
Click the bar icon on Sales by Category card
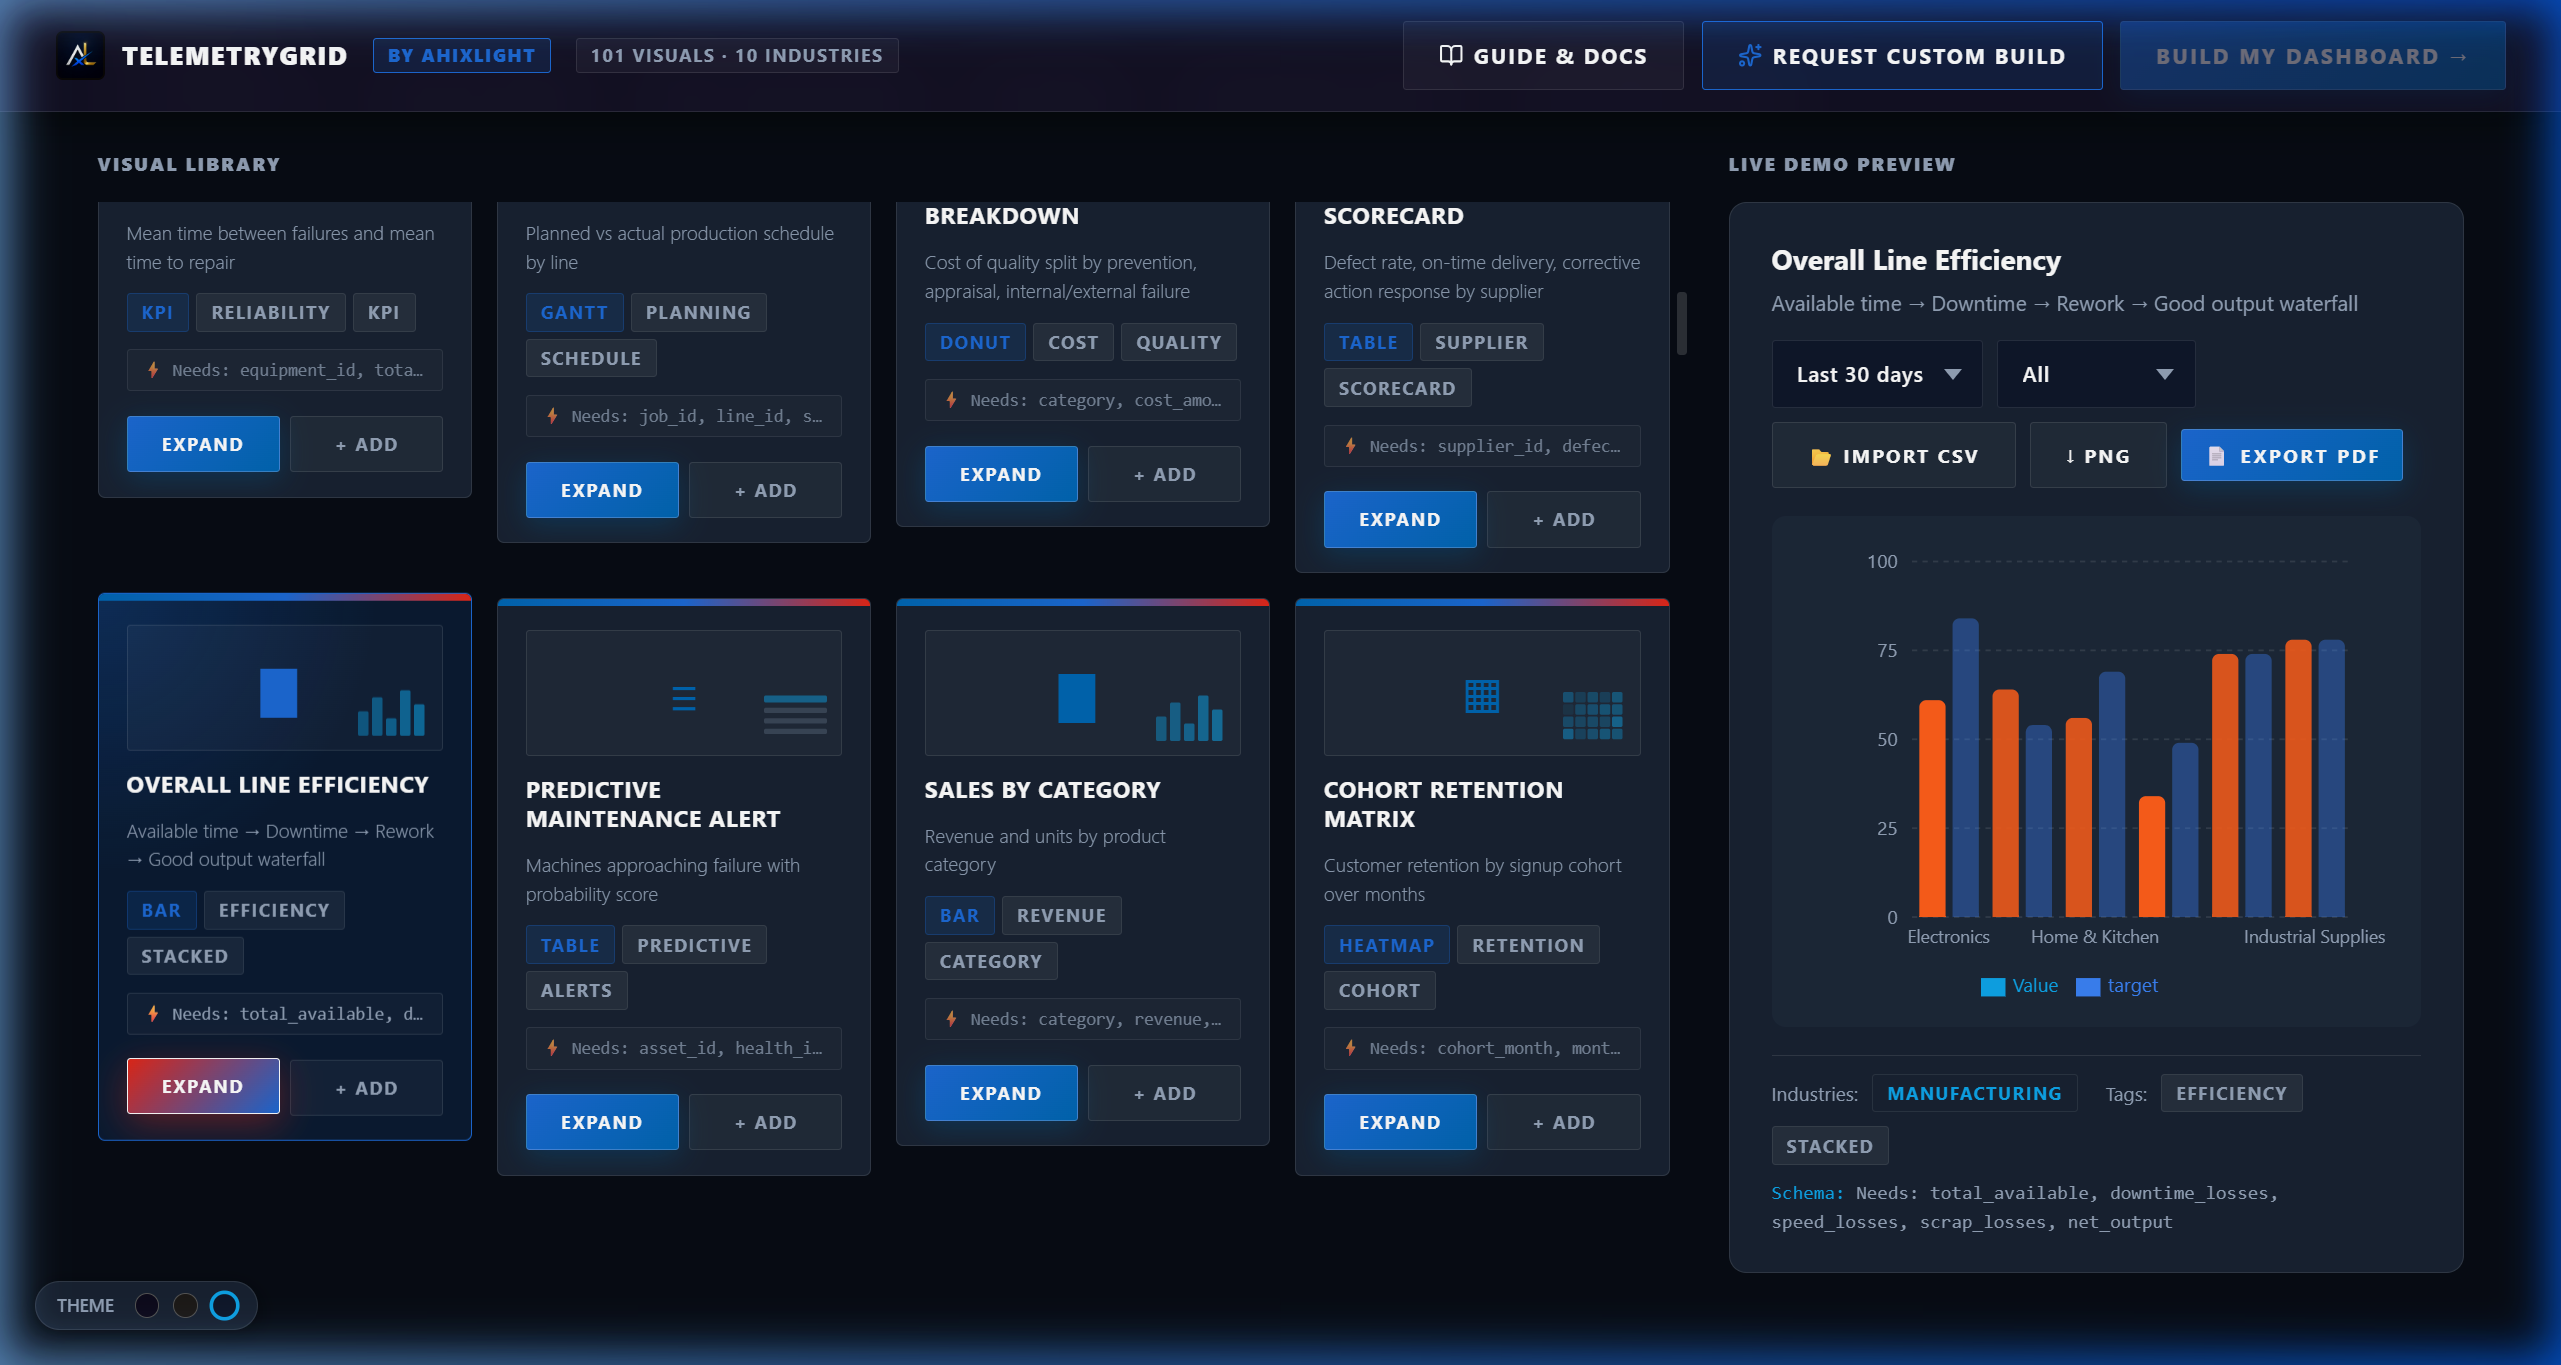(1076, 698)
